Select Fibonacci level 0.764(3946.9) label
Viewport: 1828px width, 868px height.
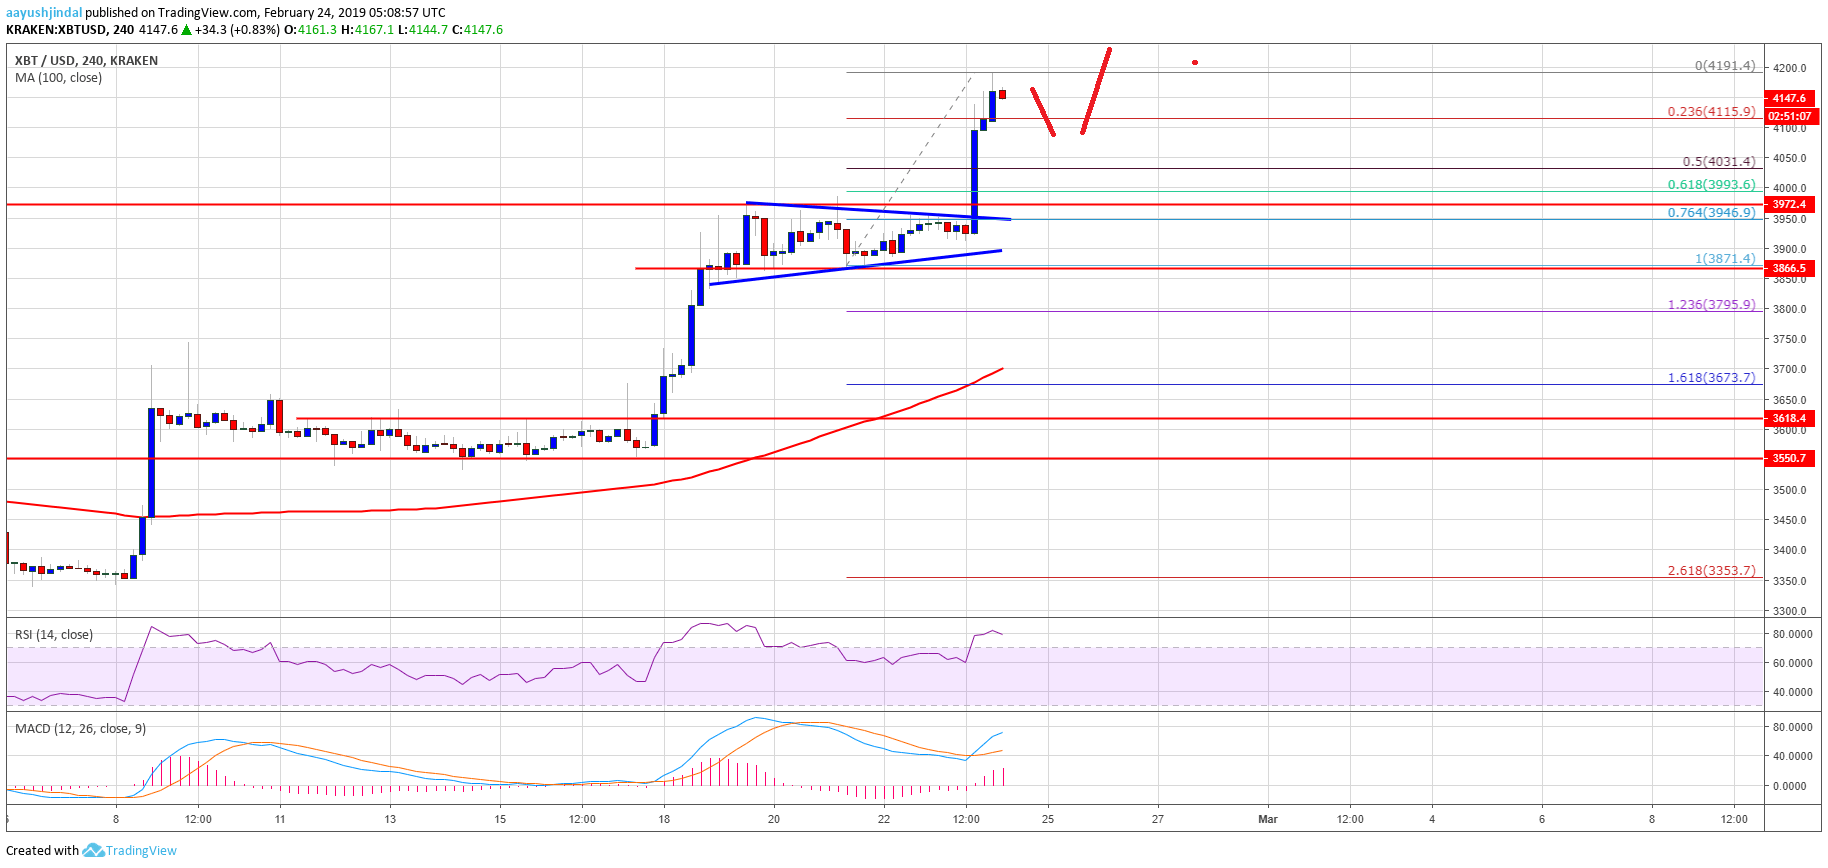click(x=1711, y=213)
